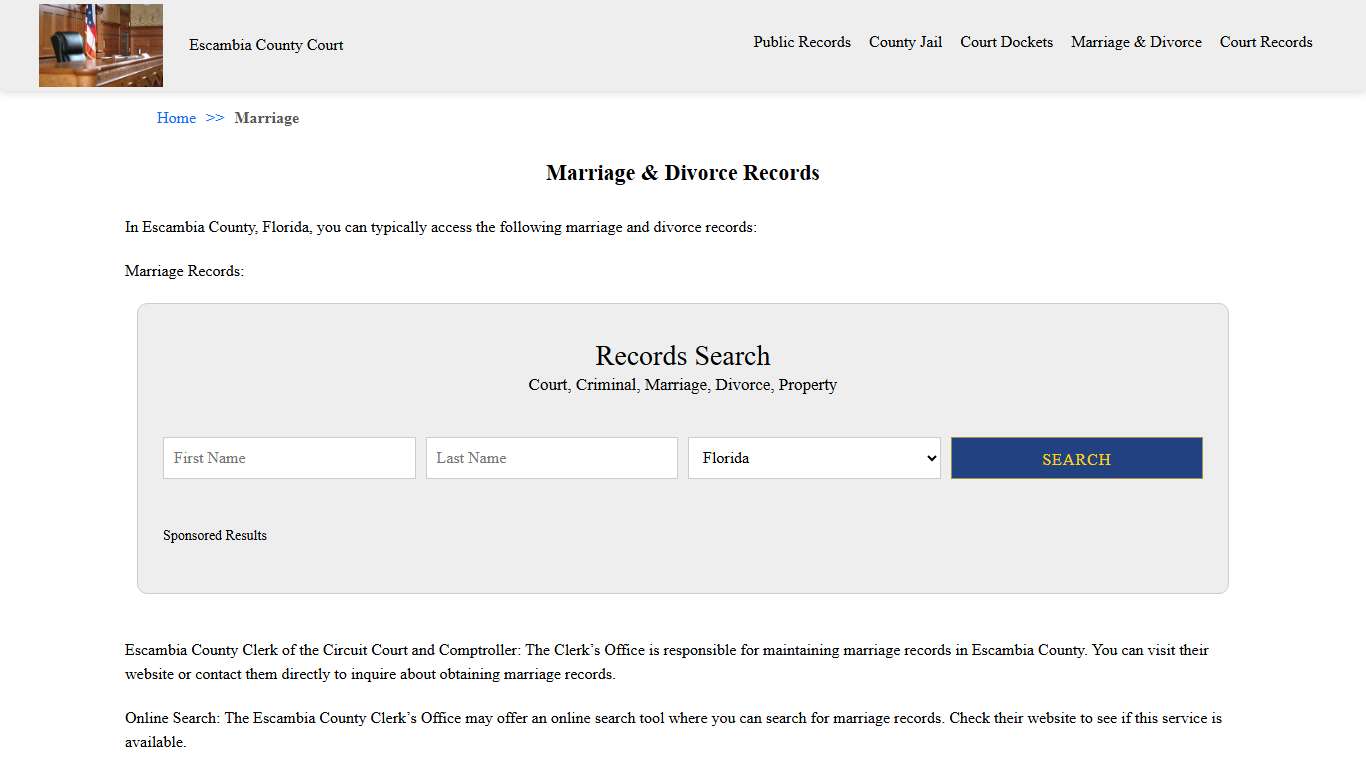The image size is (1366, 768).
Task: Click the Home breadcrumb link
Action: [x=176, y=118]
